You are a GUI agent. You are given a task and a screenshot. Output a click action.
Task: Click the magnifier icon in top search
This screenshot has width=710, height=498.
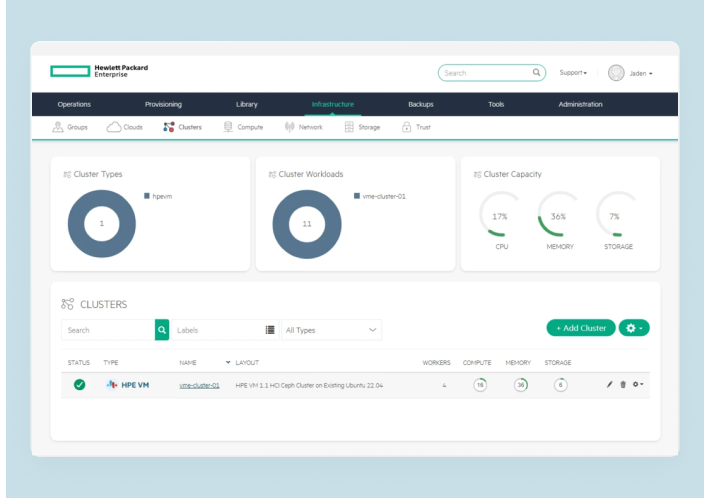point(536,72)
